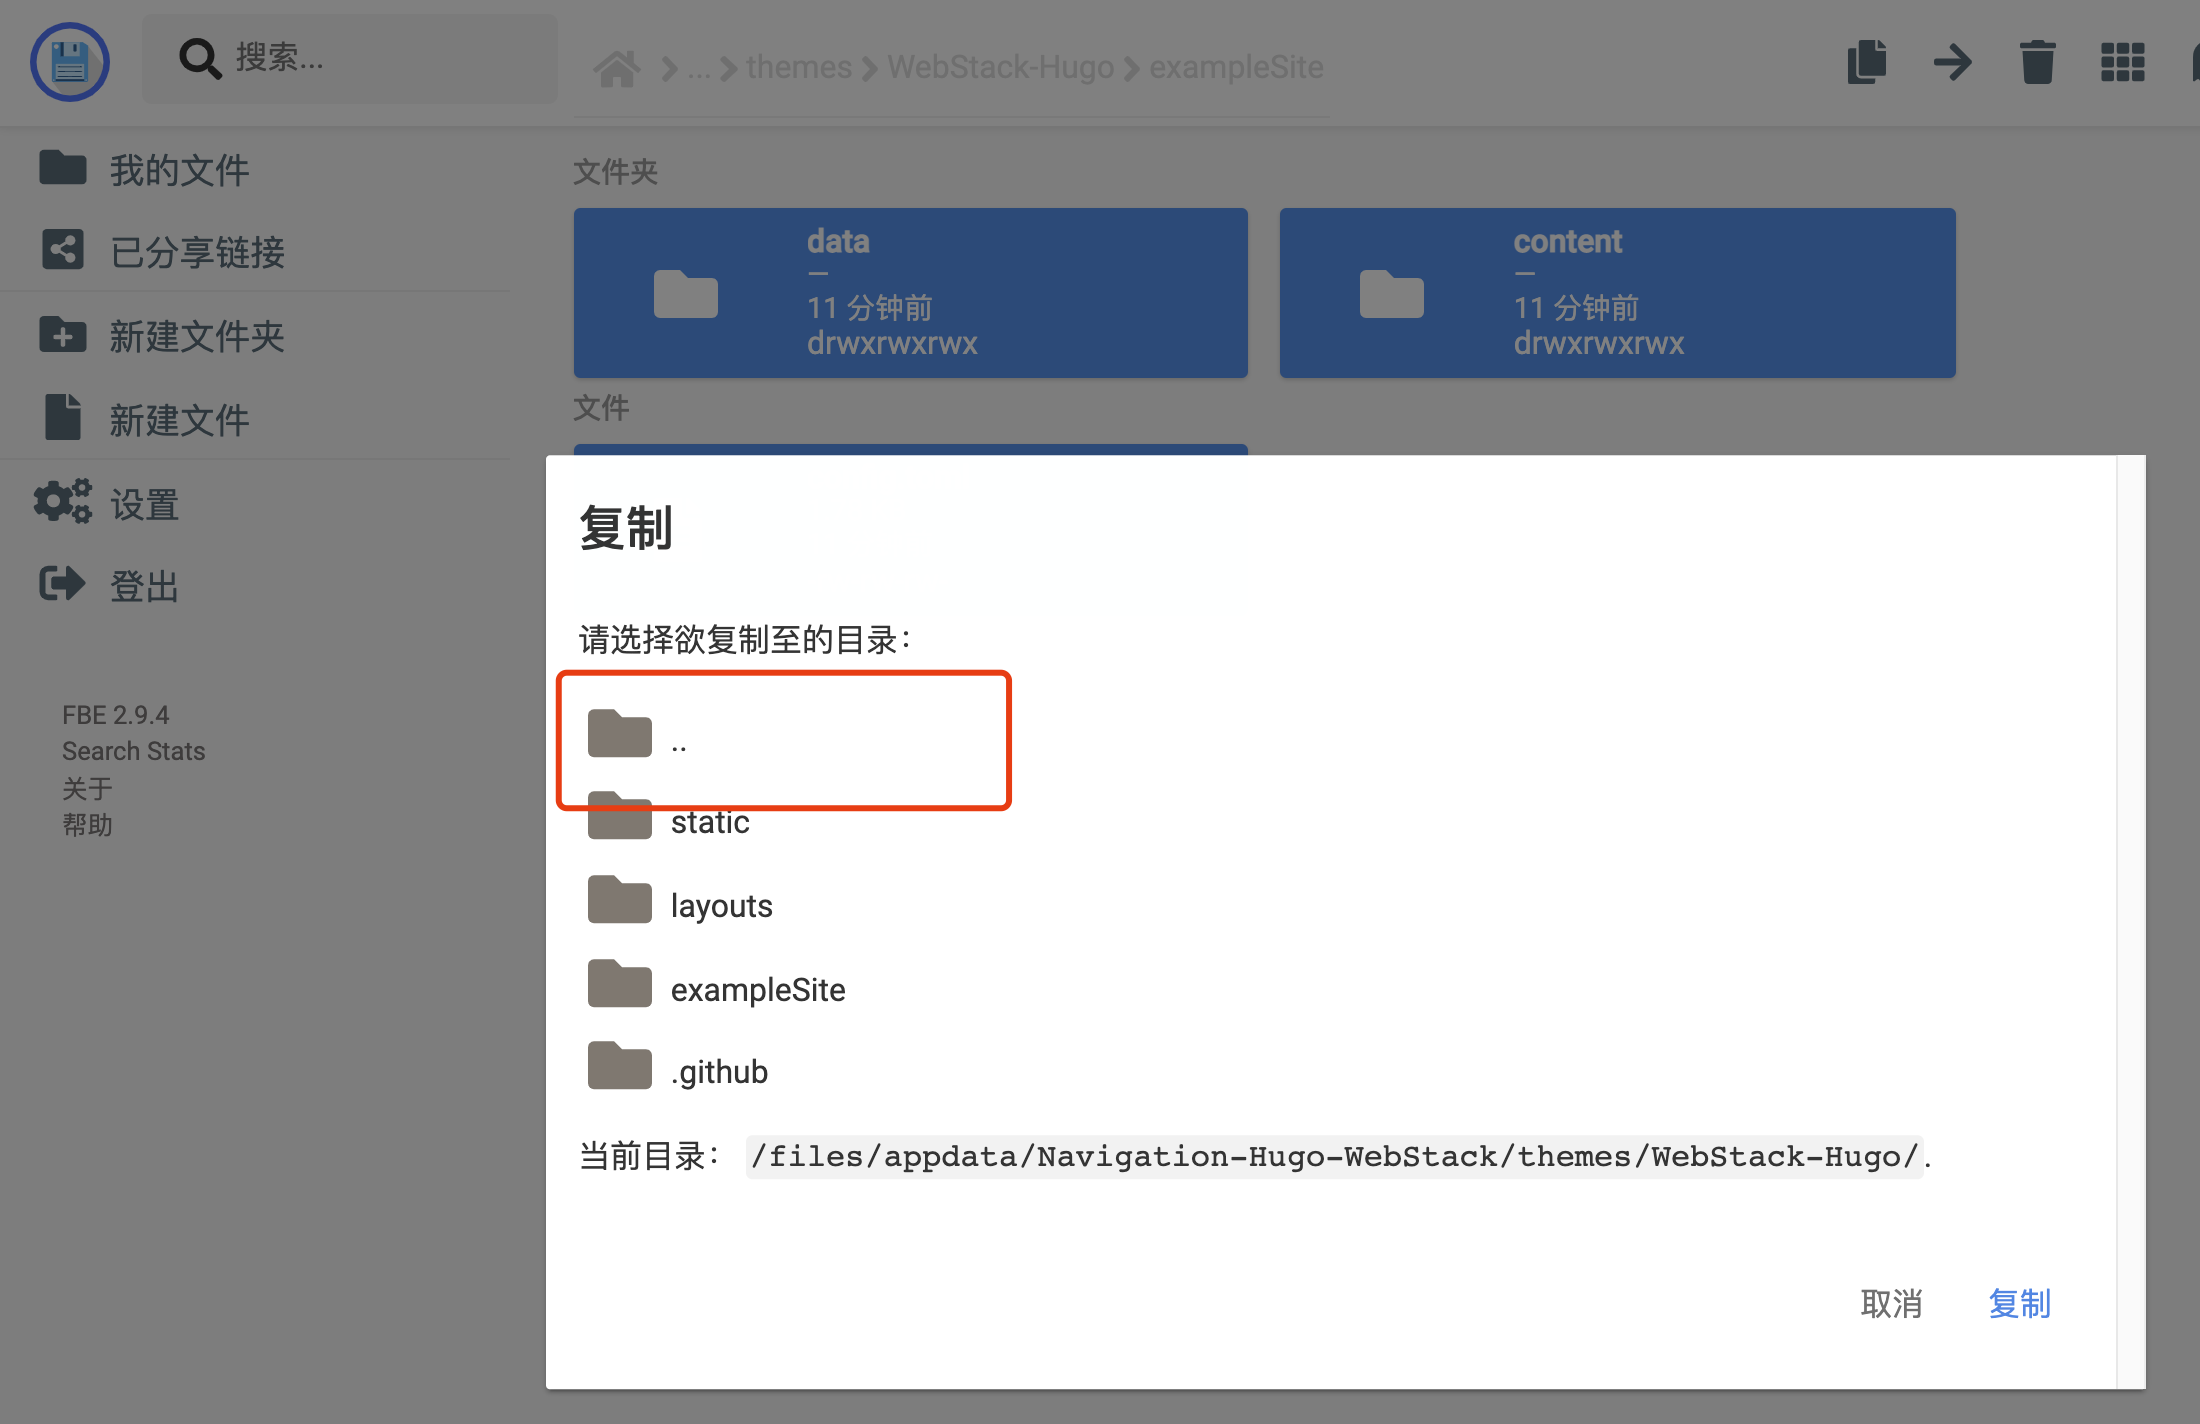The height and width of the screenshot is (1424, 2200).
Task: Switch to grid view with the grid icon
Action: tap(2122, 62)
